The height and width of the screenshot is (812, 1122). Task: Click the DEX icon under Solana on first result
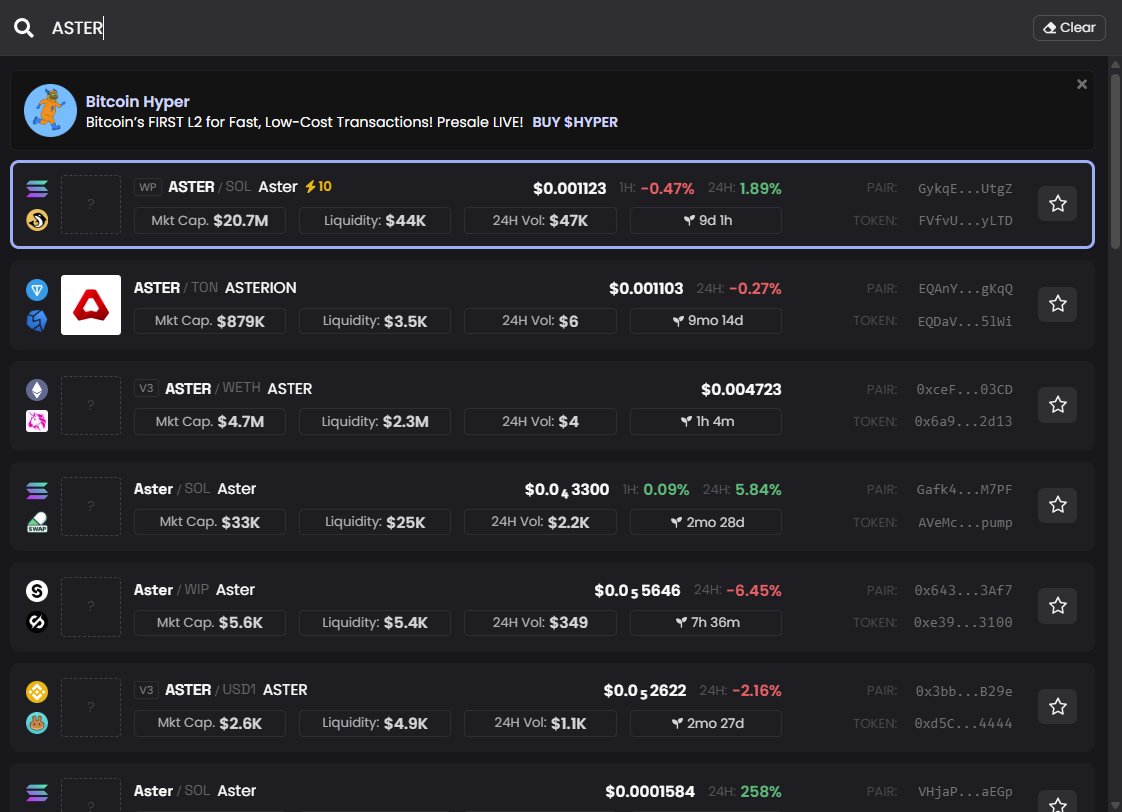pos(37,220)
